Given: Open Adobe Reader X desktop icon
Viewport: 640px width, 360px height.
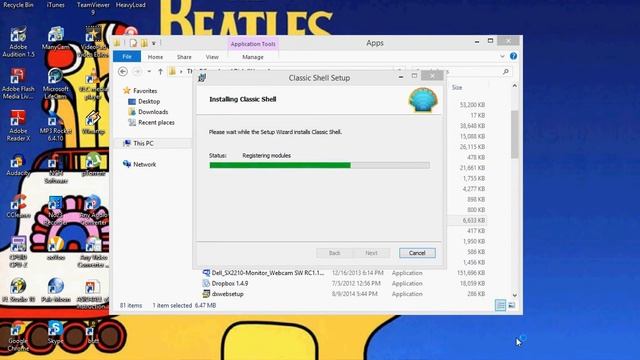Looking at the screenshot, I should (18, 126).
